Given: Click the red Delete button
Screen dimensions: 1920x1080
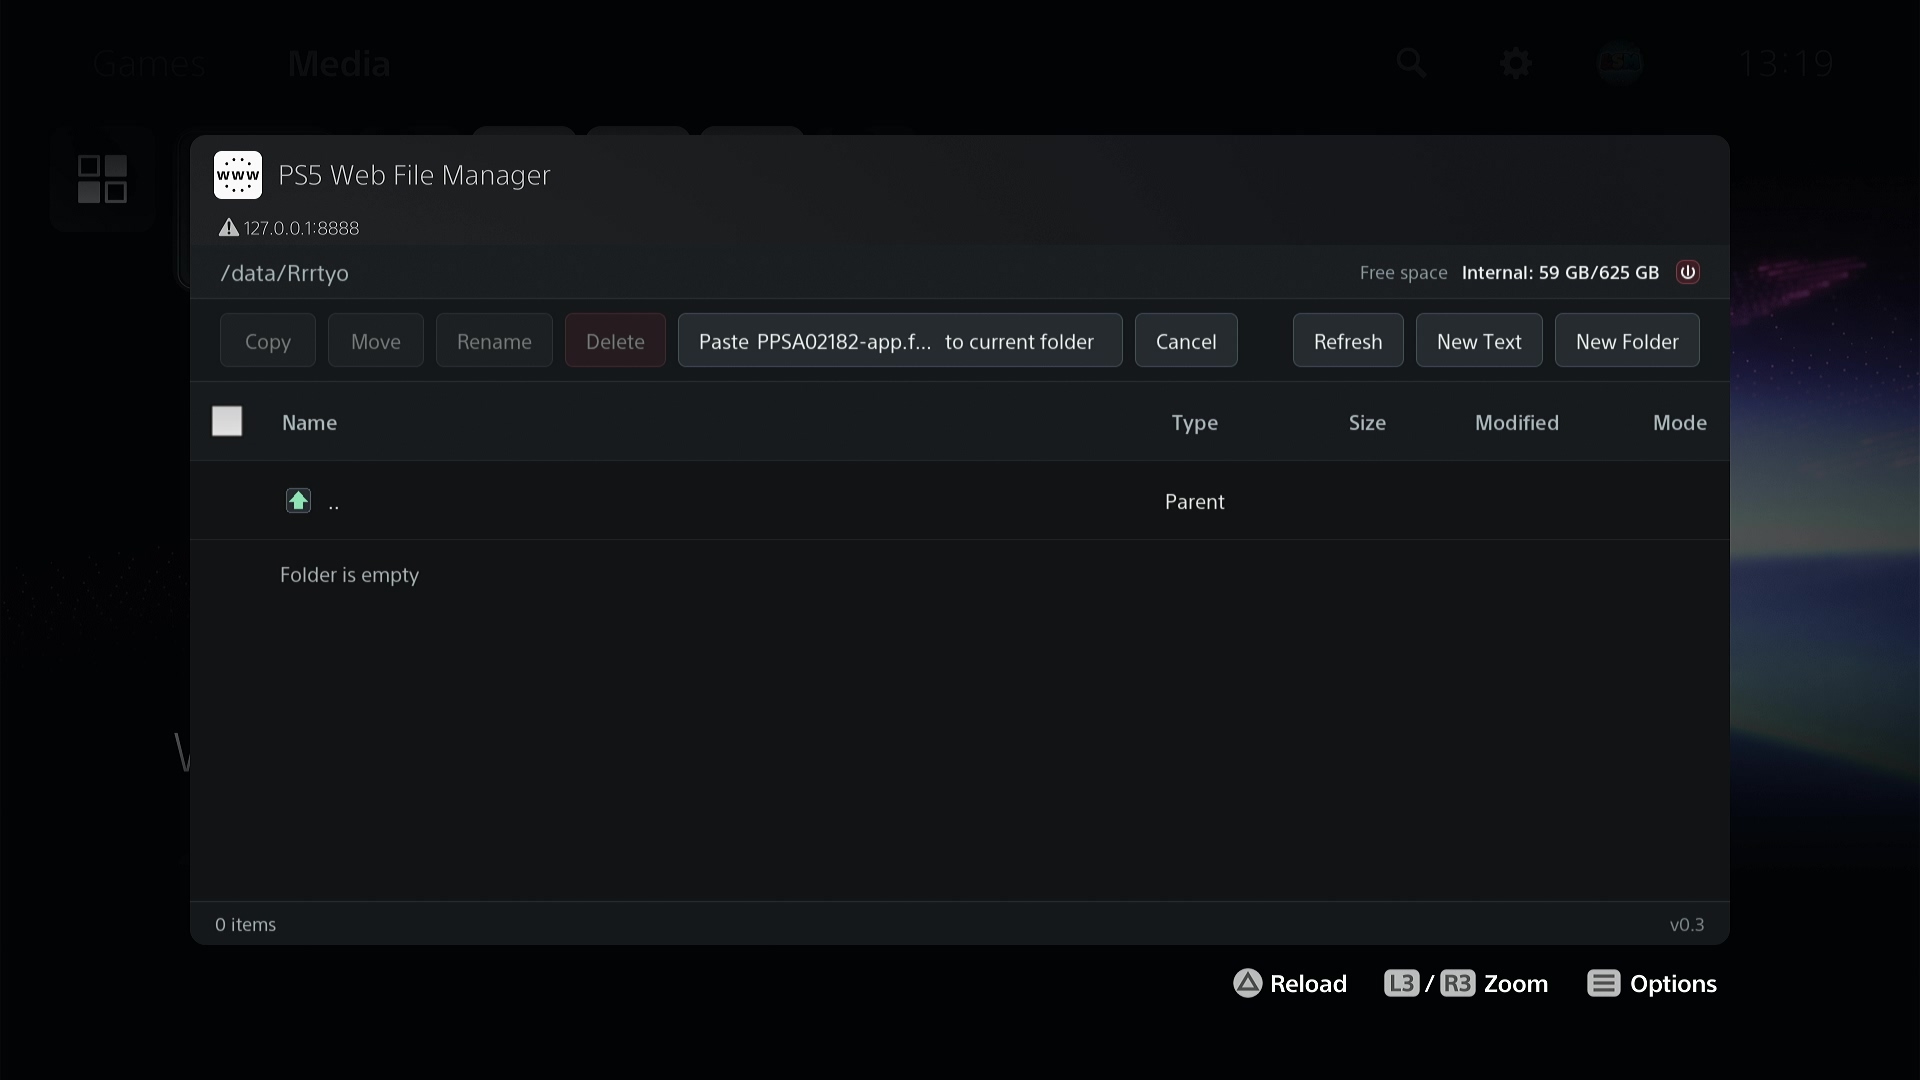Looking at the screenshot, I should point(615,340).
